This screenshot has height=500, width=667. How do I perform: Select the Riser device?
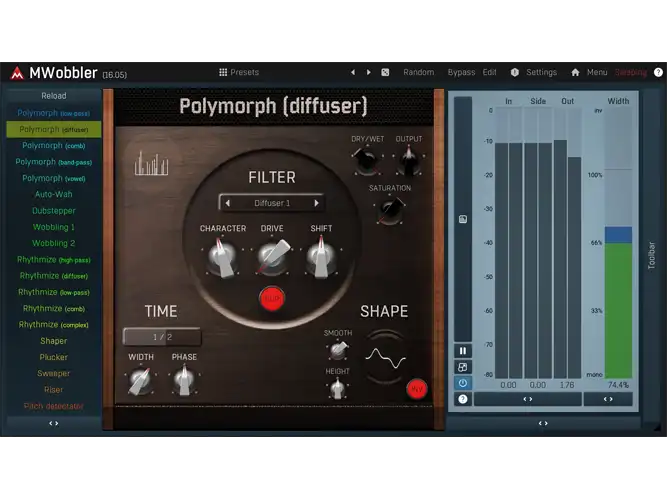(x=54, y=390)
